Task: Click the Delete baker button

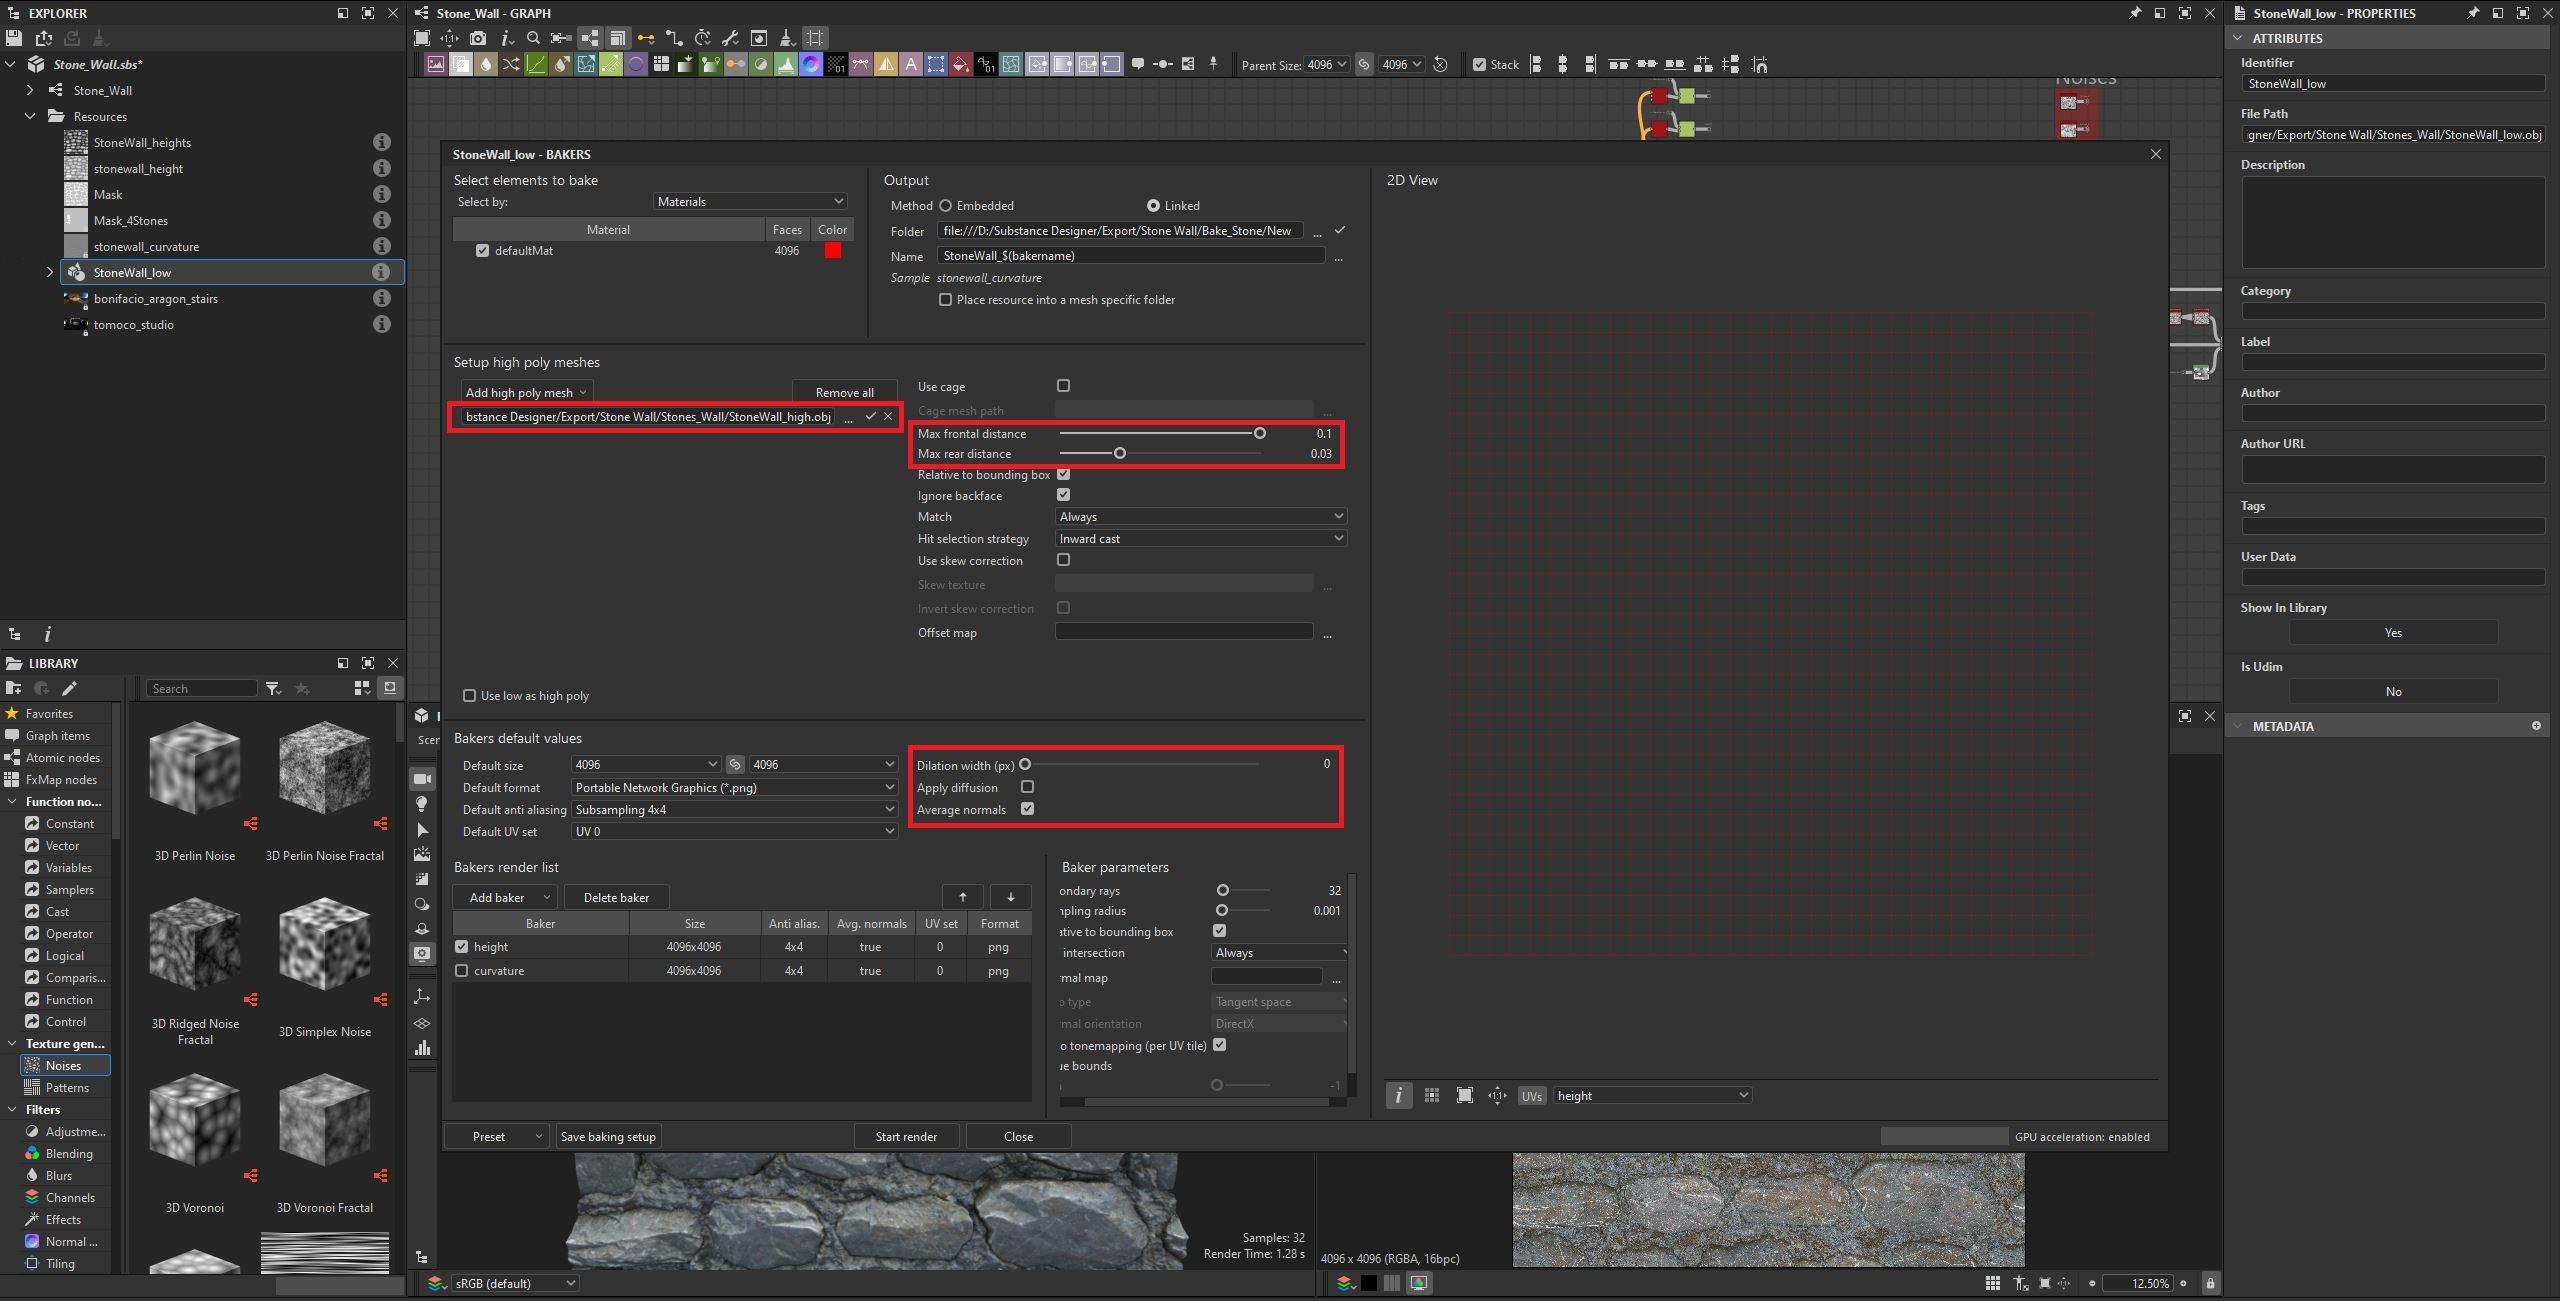Action: coord(616,897)
